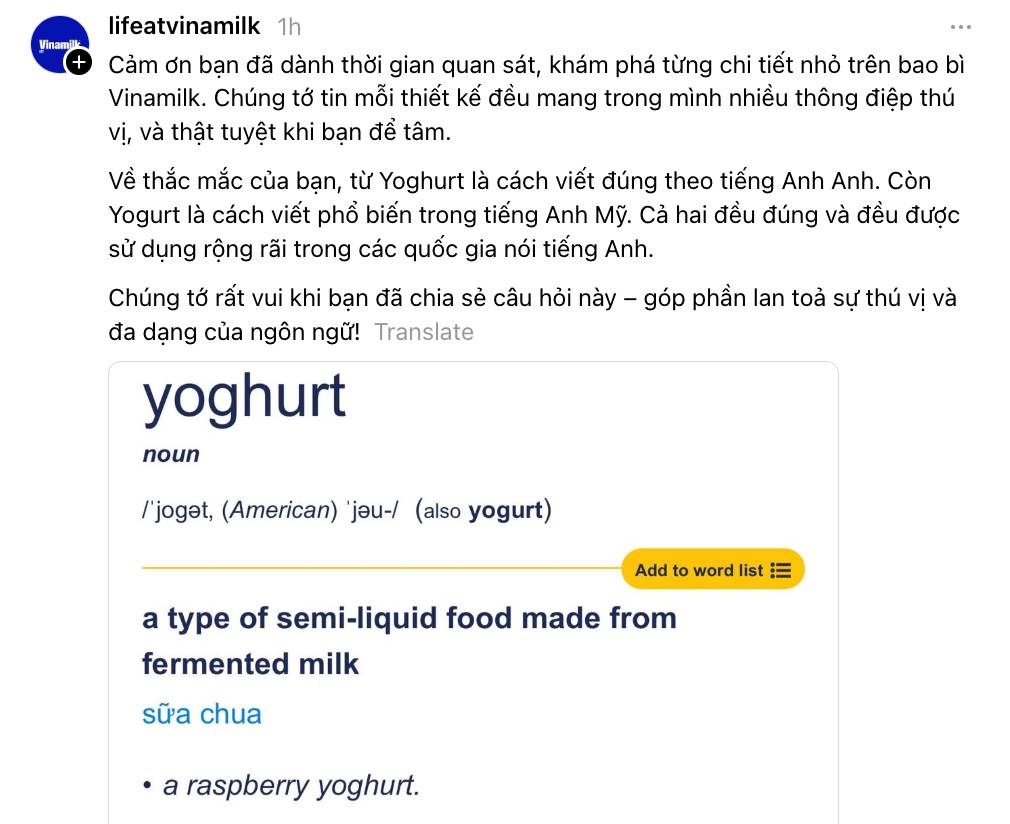Open the blue "sữa chua" translation link

[202, 714]
